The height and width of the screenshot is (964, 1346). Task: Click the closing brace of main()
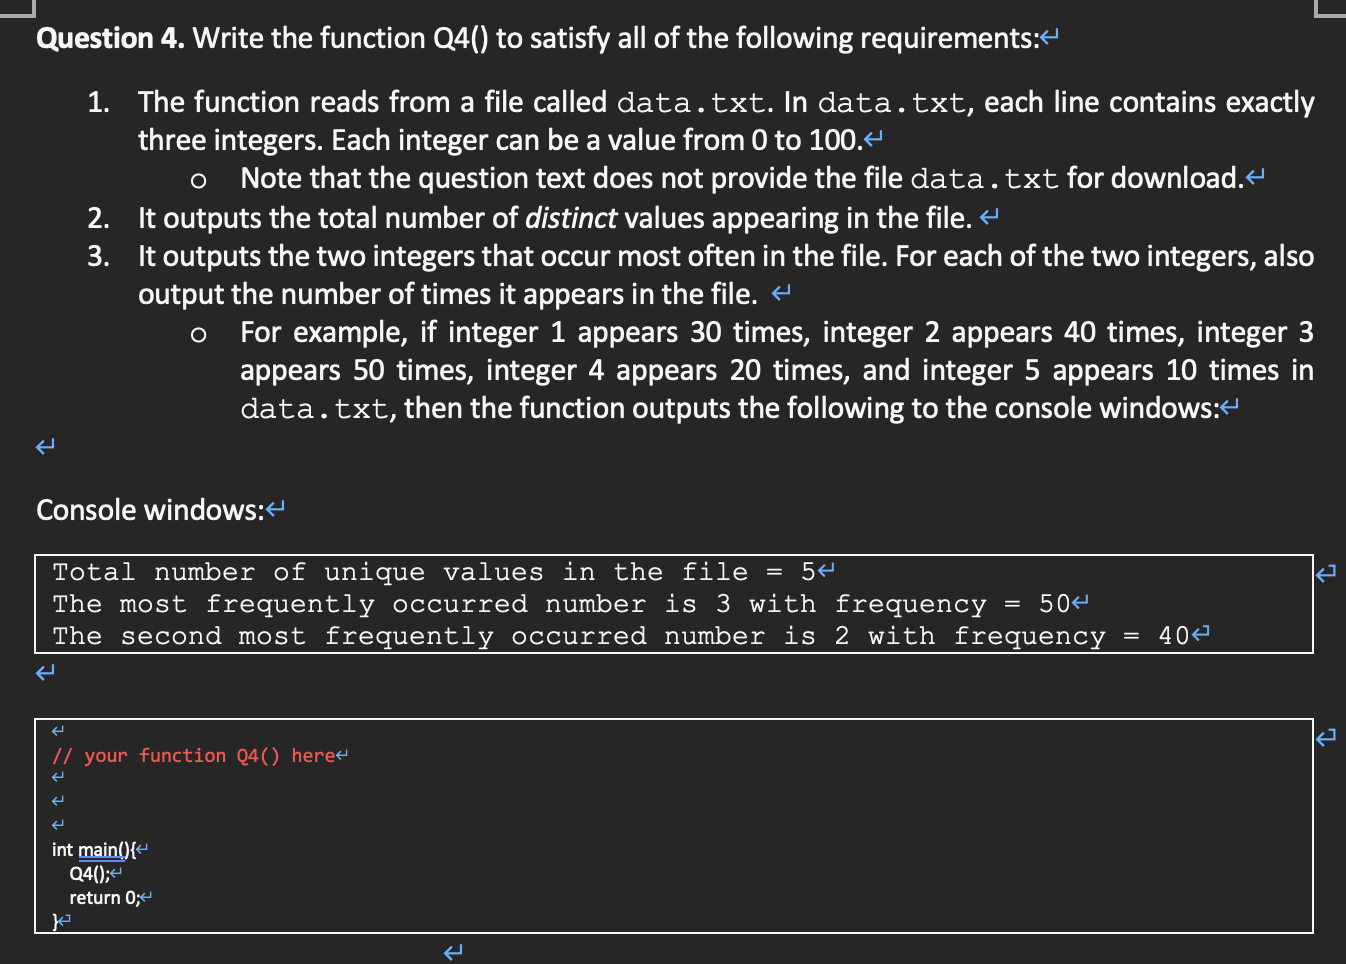[55, 921]
